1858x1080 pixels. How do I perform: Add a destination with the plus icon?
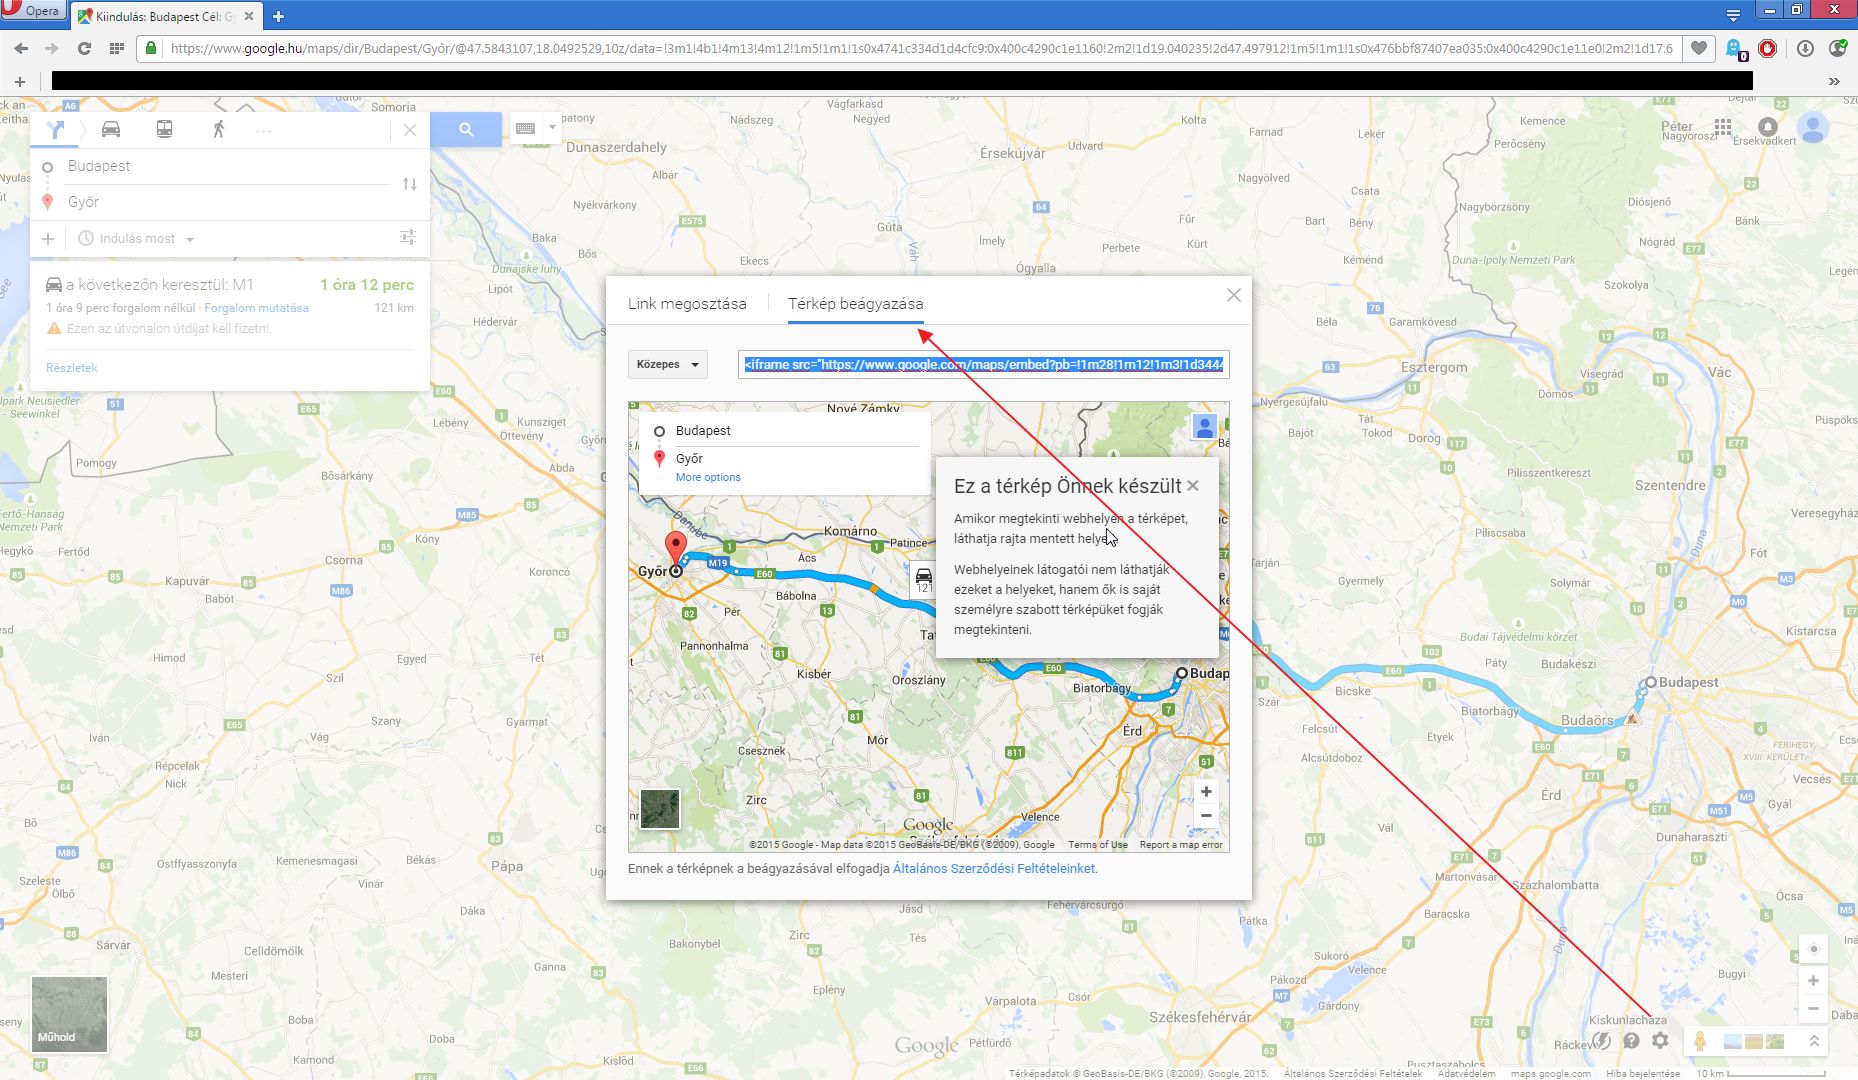pyautogui.click(x=48, y=238)
